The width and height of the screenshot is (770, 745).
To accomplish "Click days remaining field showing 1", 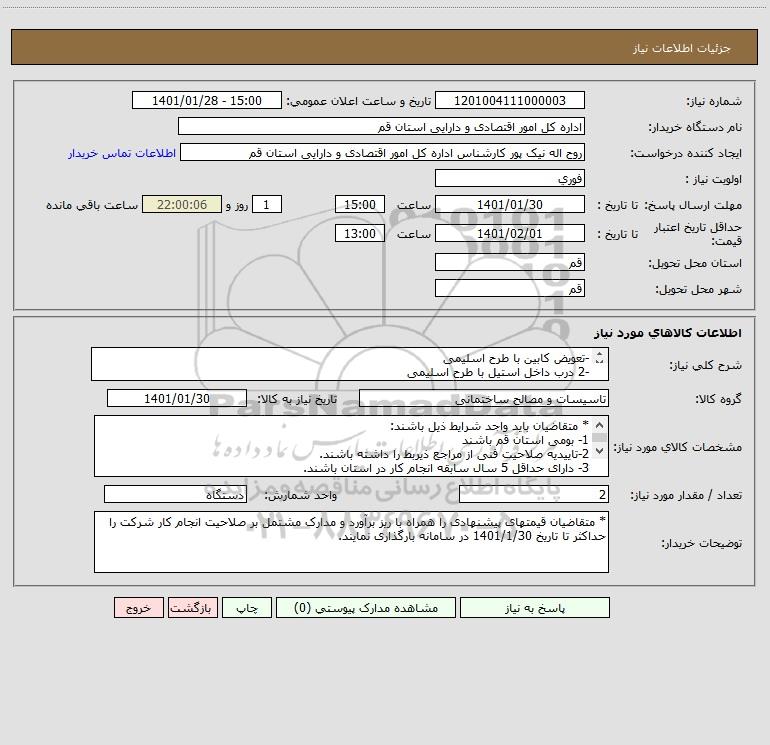I will [x=267, y=204].
